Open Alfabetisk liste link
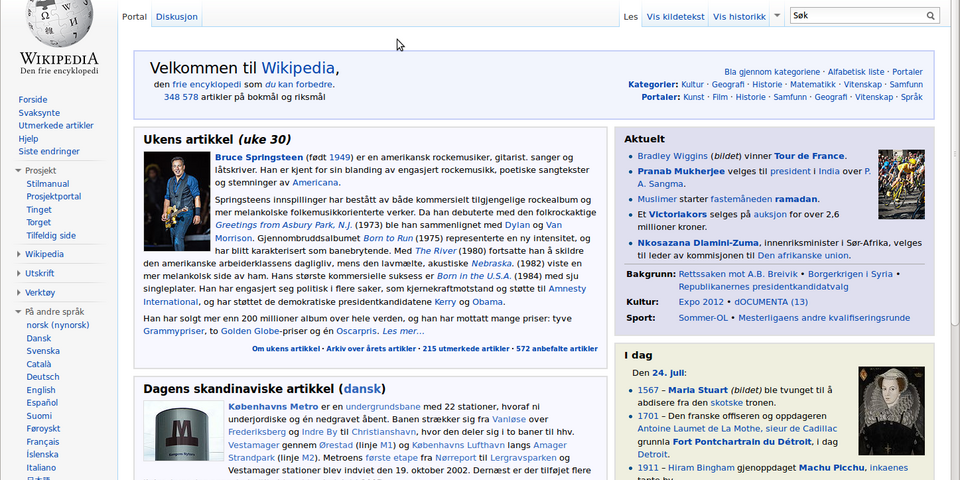The image size is (960, 480). (x=856, y=72)
